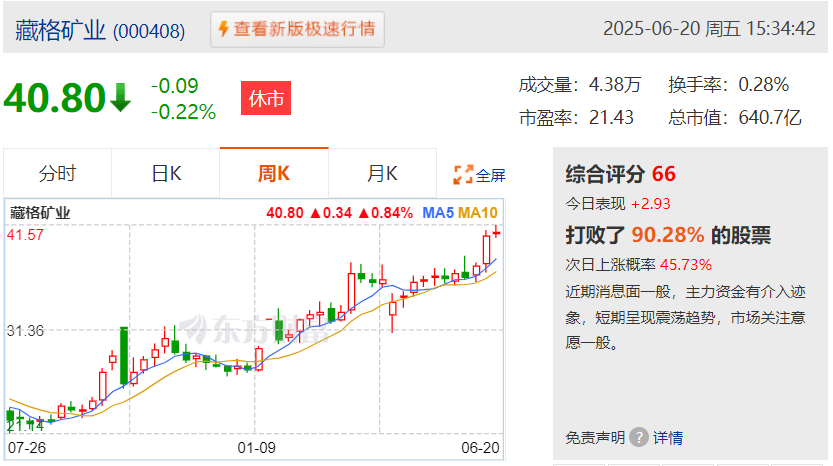The width and height of the screenshot is (833, 466).
Task: Click the 藏格矿业 stock name title
Action: (61, 30)
